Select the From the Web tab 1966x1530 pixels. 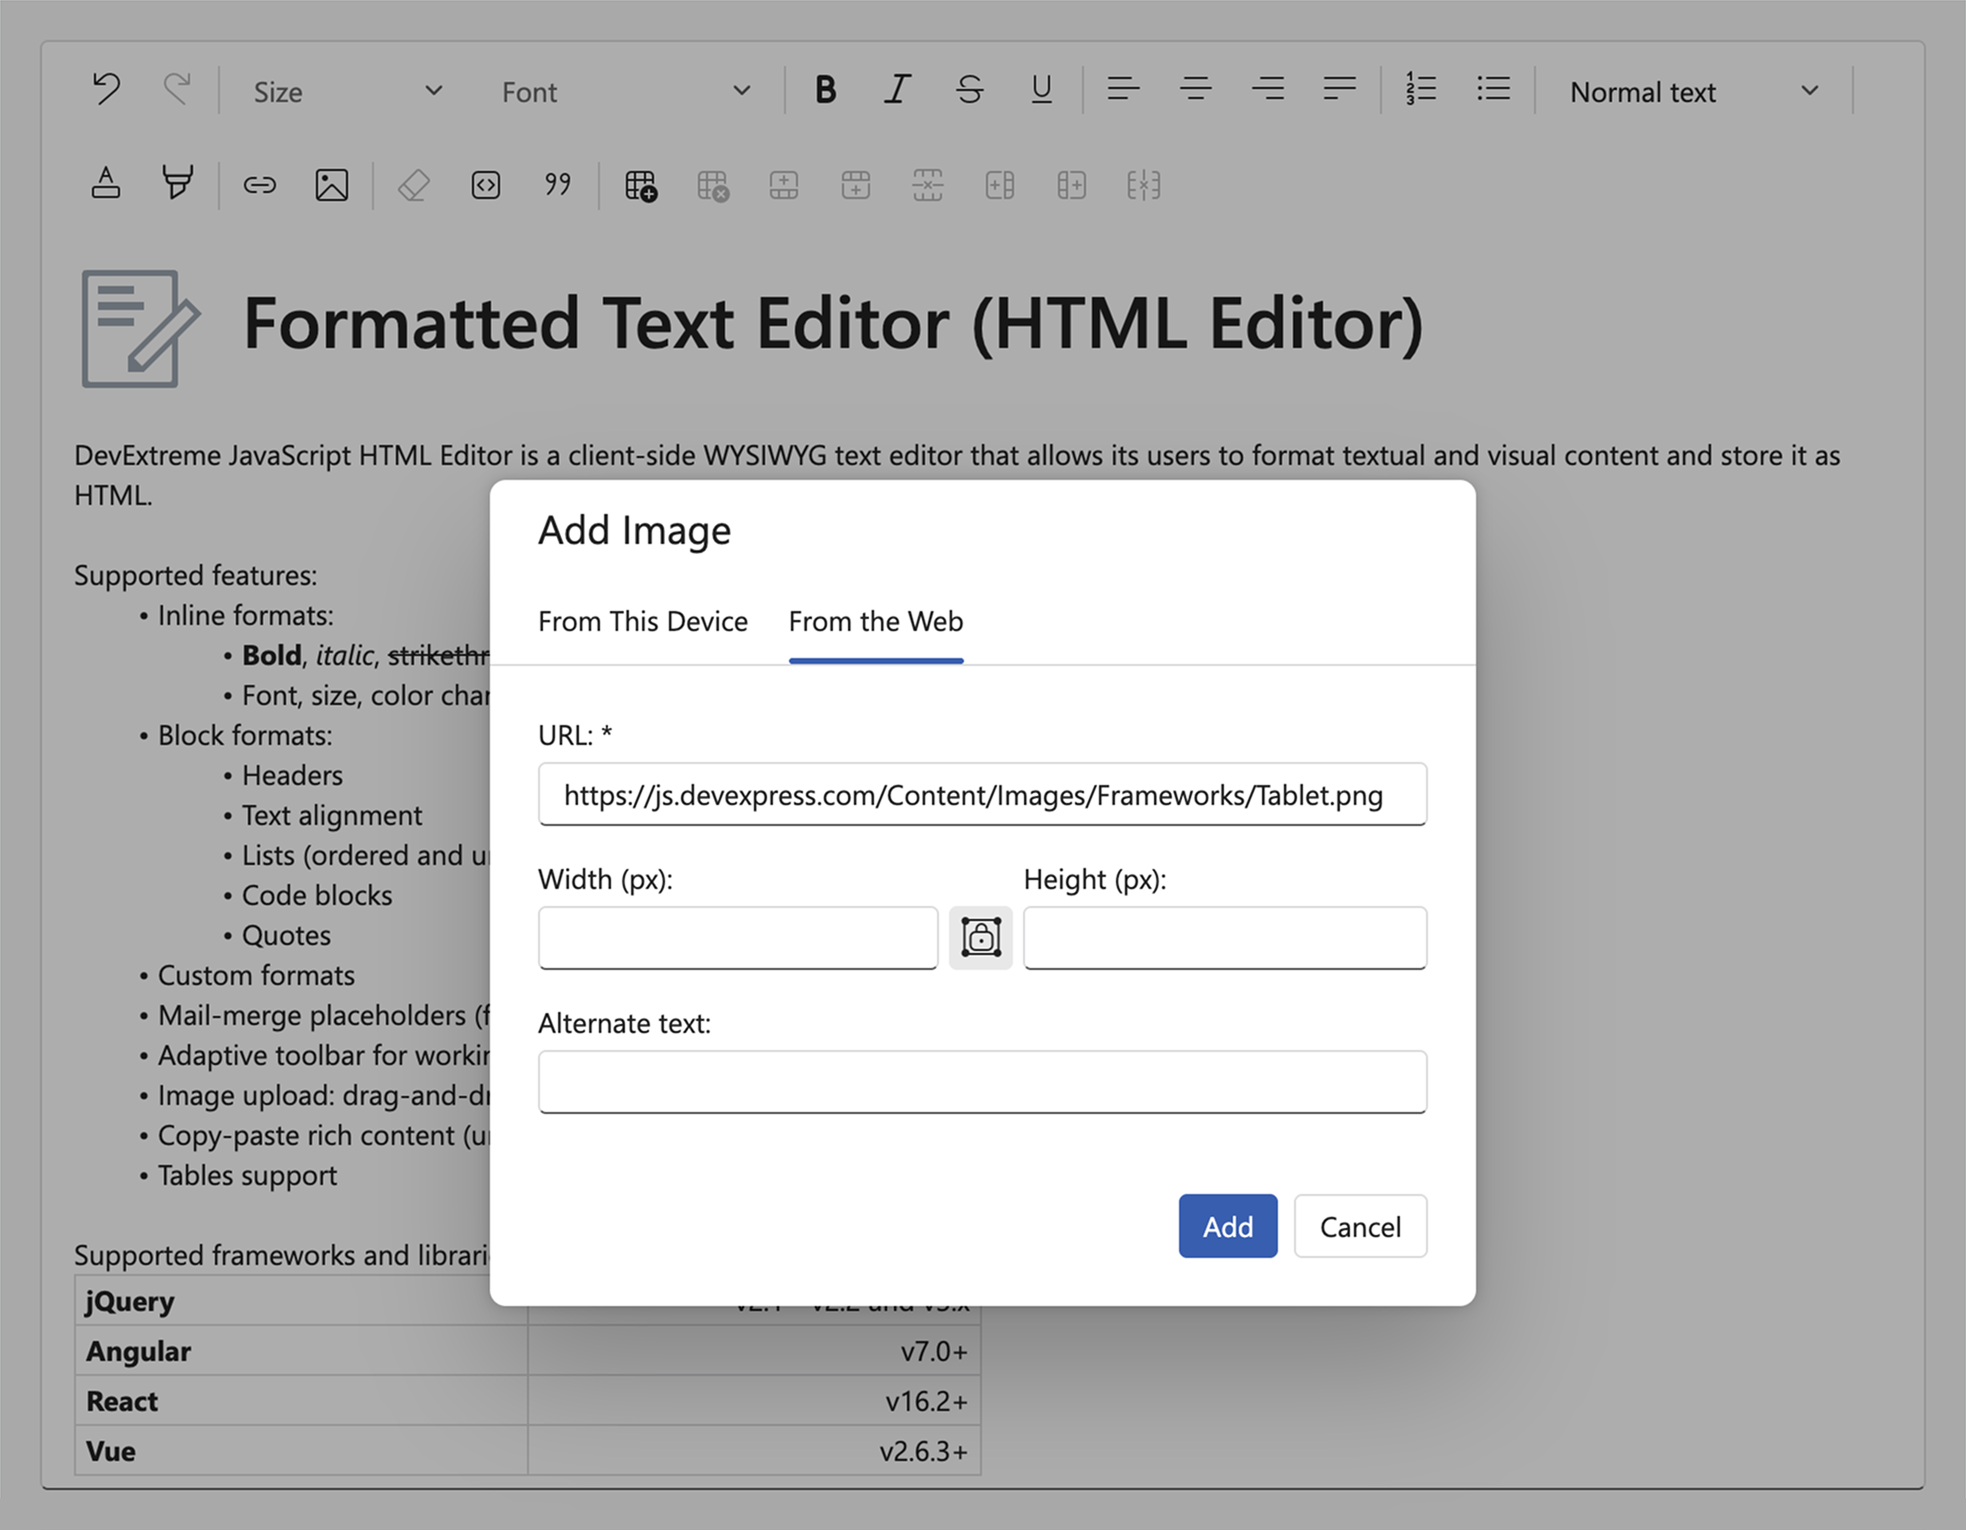coord(875,621)
